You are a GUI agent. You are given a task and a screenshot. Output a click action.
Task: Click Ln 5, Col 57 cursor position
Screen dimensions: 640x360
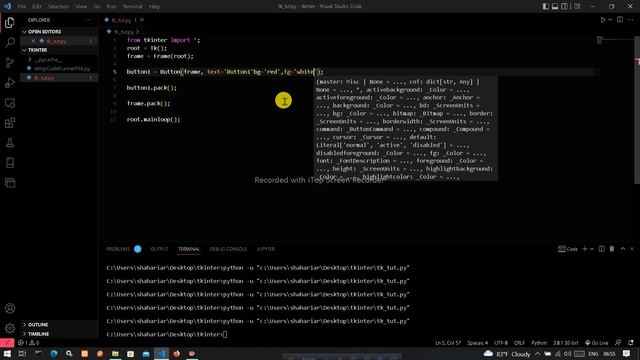(448, 343)
